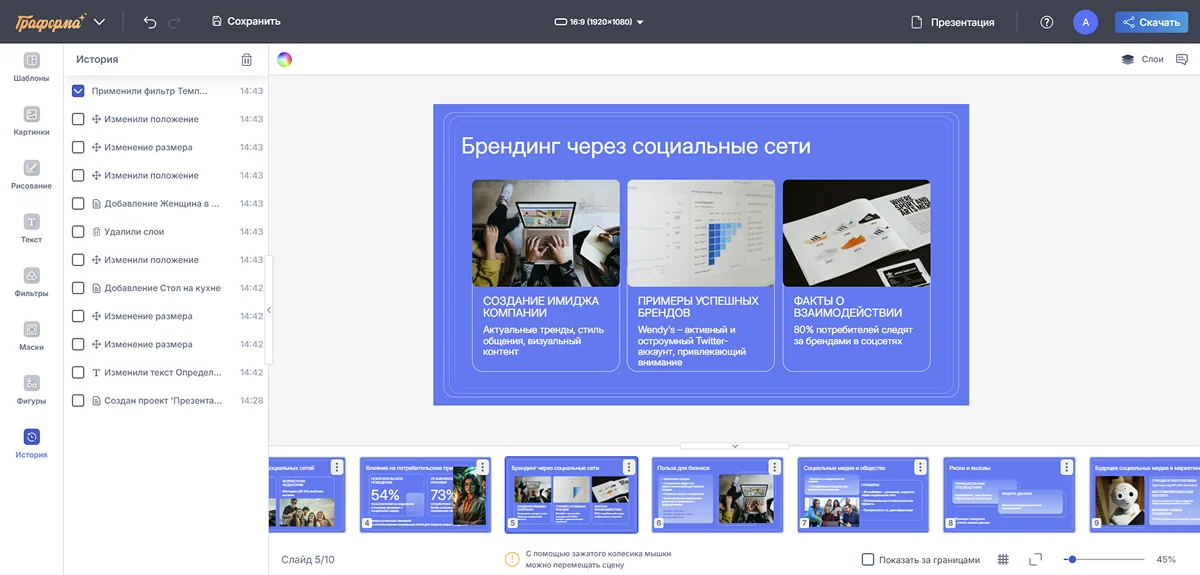The image size is (1200, 575).
Task: Open slide 5 three-dot options menu
Action: (628, 467)
